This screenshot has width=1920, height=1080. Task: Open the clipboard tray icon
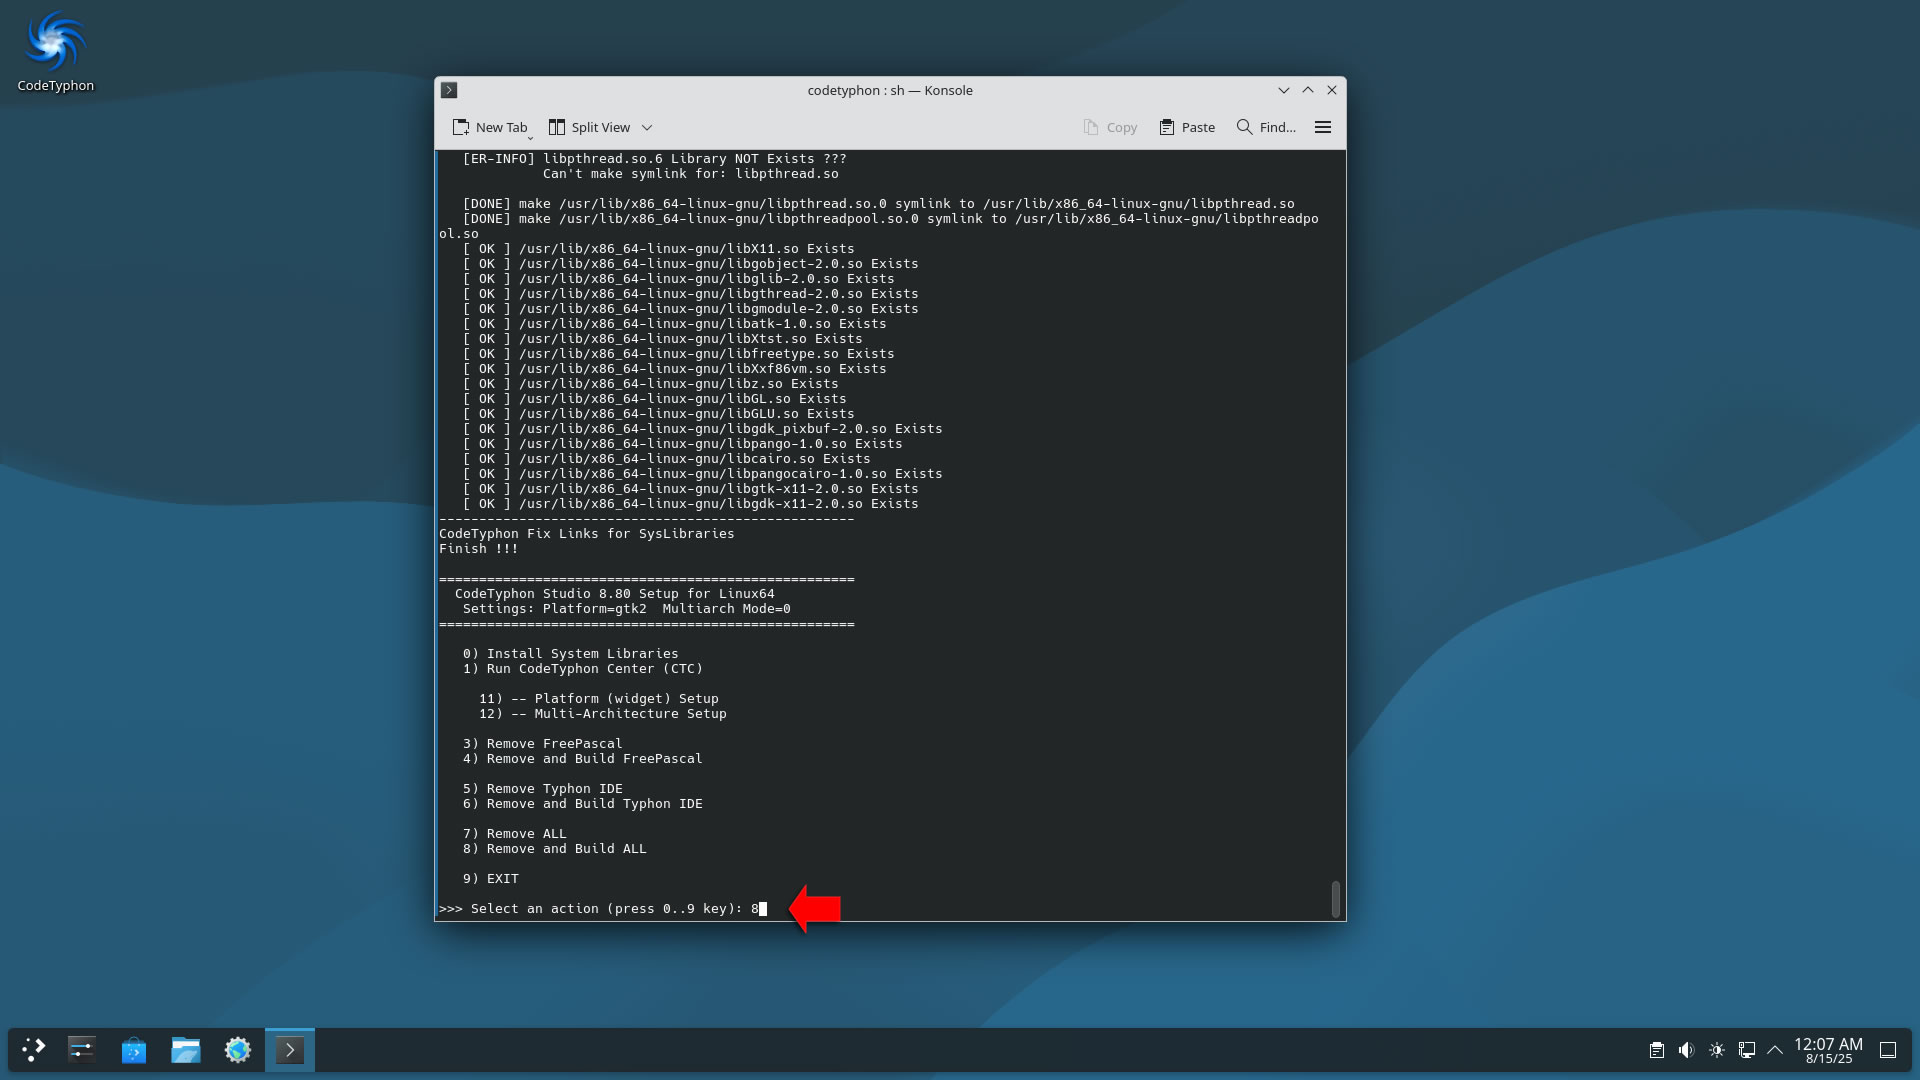tap(1657, 1050)
